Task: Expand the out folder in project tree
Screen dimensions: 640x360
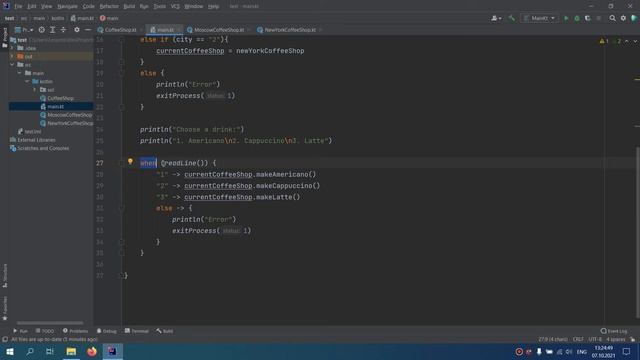Action: (x=12, y=56)
